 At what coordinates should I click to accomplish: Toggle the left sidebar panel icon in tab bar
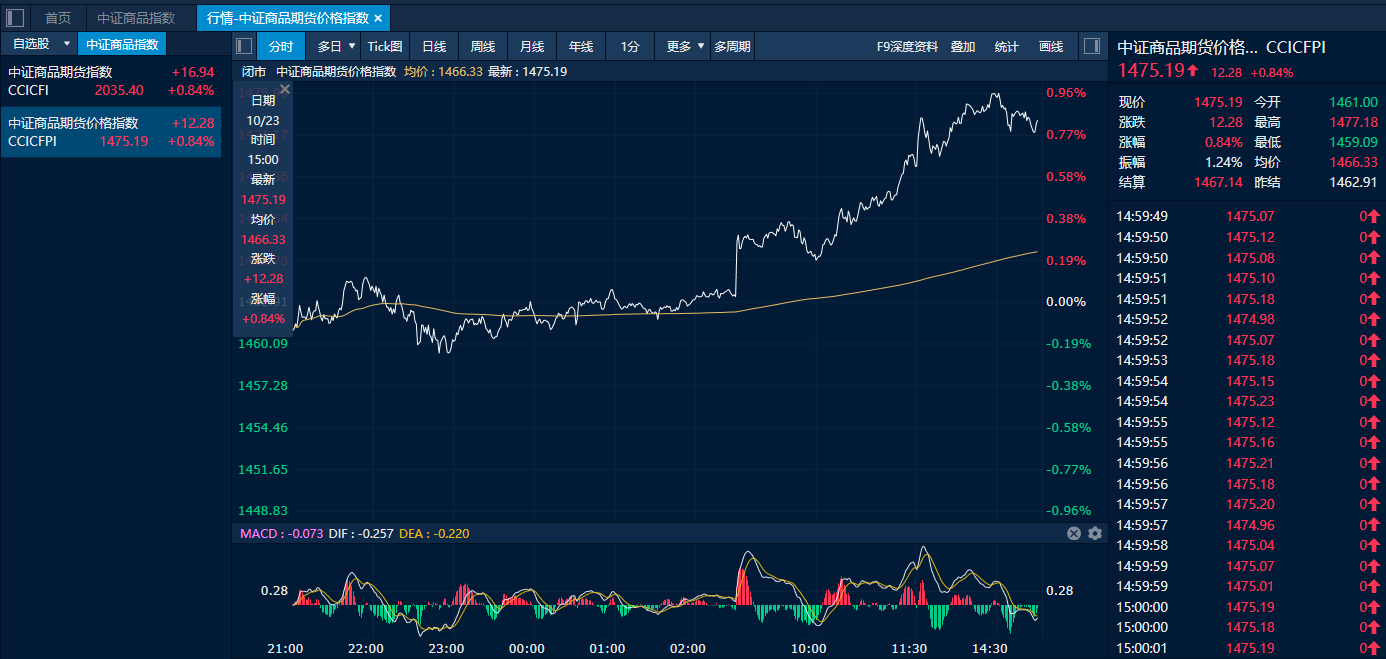[x=15, y=18]
